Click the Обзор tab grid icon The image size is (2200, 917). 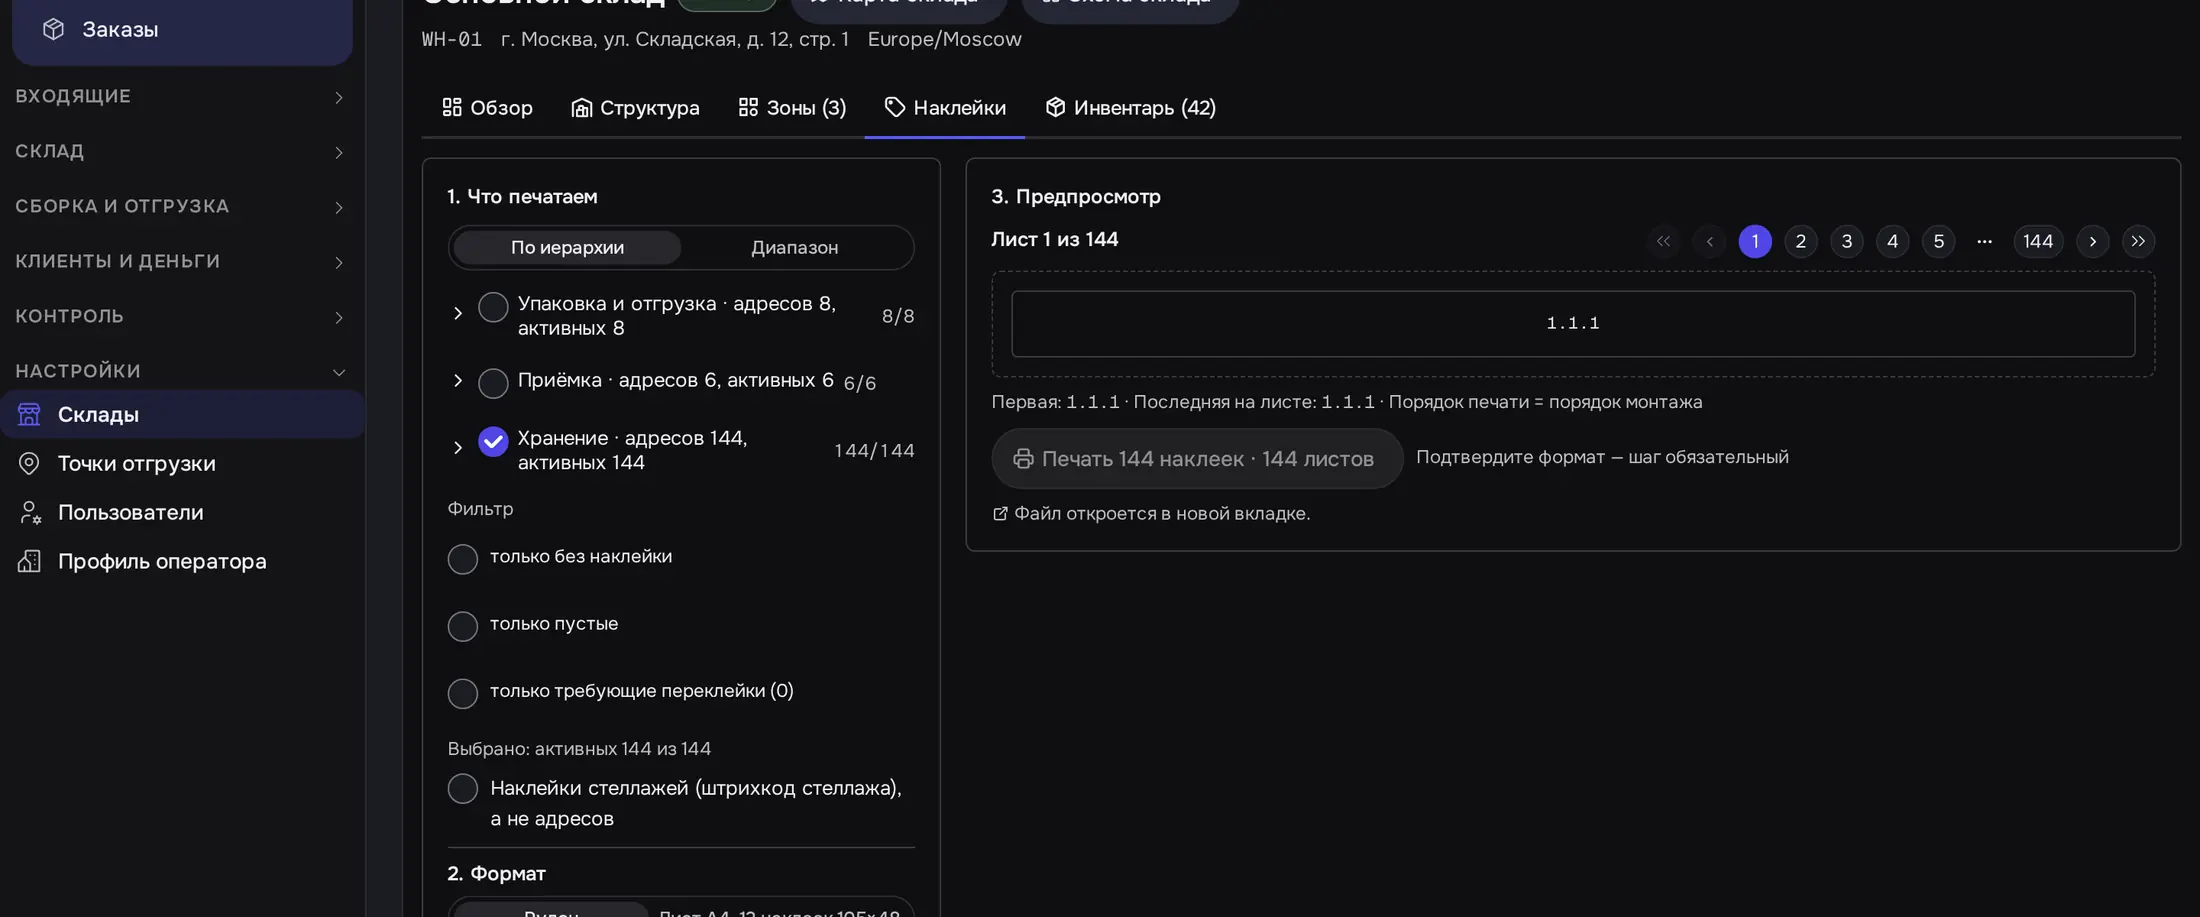point(452,107)
